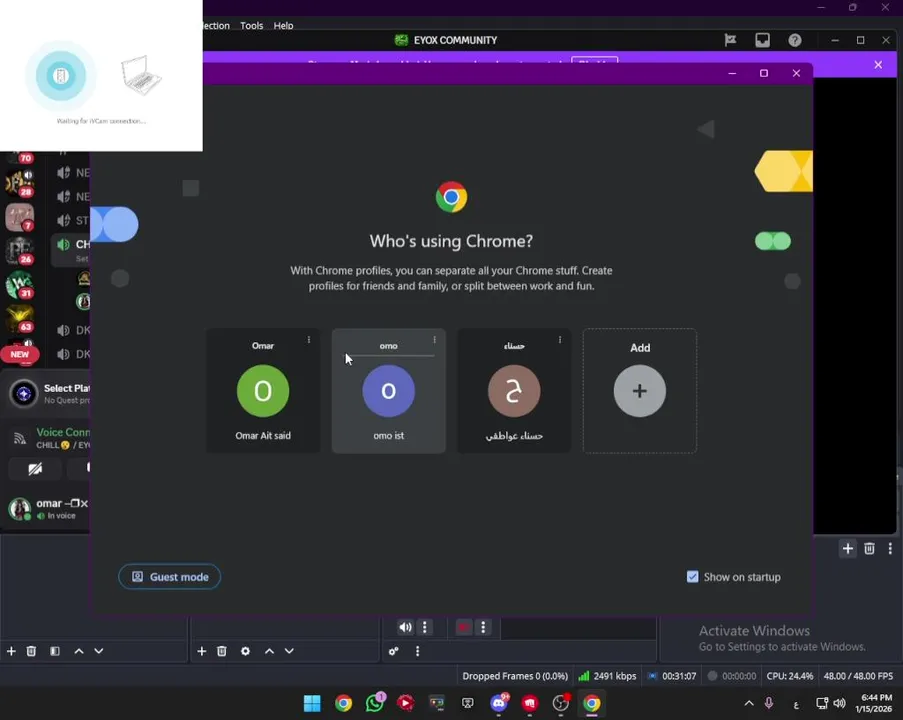Open options beside the muted mixer track
This screenshot has height=720, width=903.
483,627
